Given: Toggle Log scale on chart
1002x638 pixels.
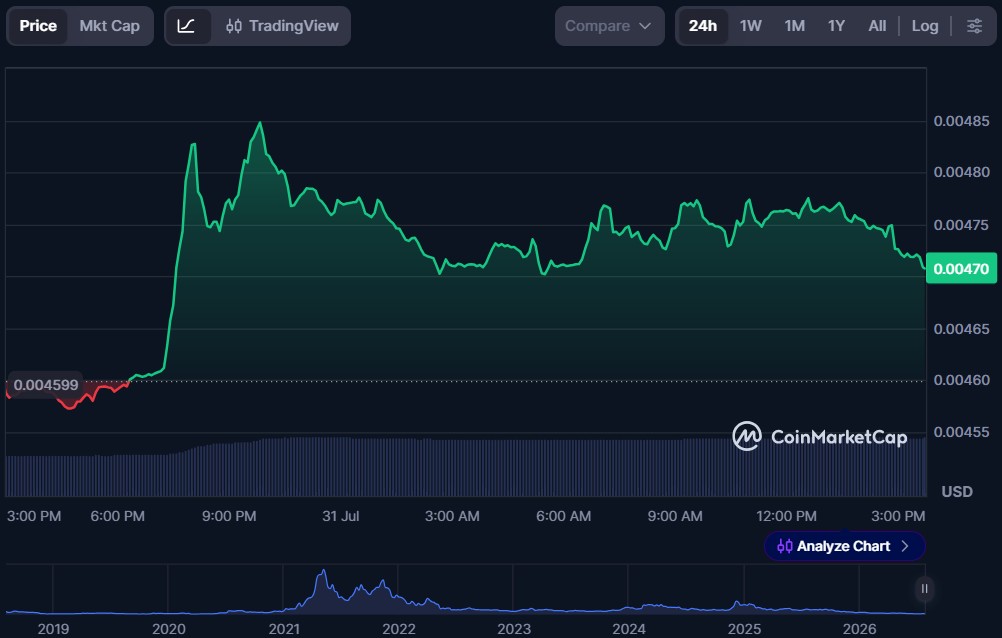Looking at the screenshot, I should pyautogui.click(x=925, y=26).
